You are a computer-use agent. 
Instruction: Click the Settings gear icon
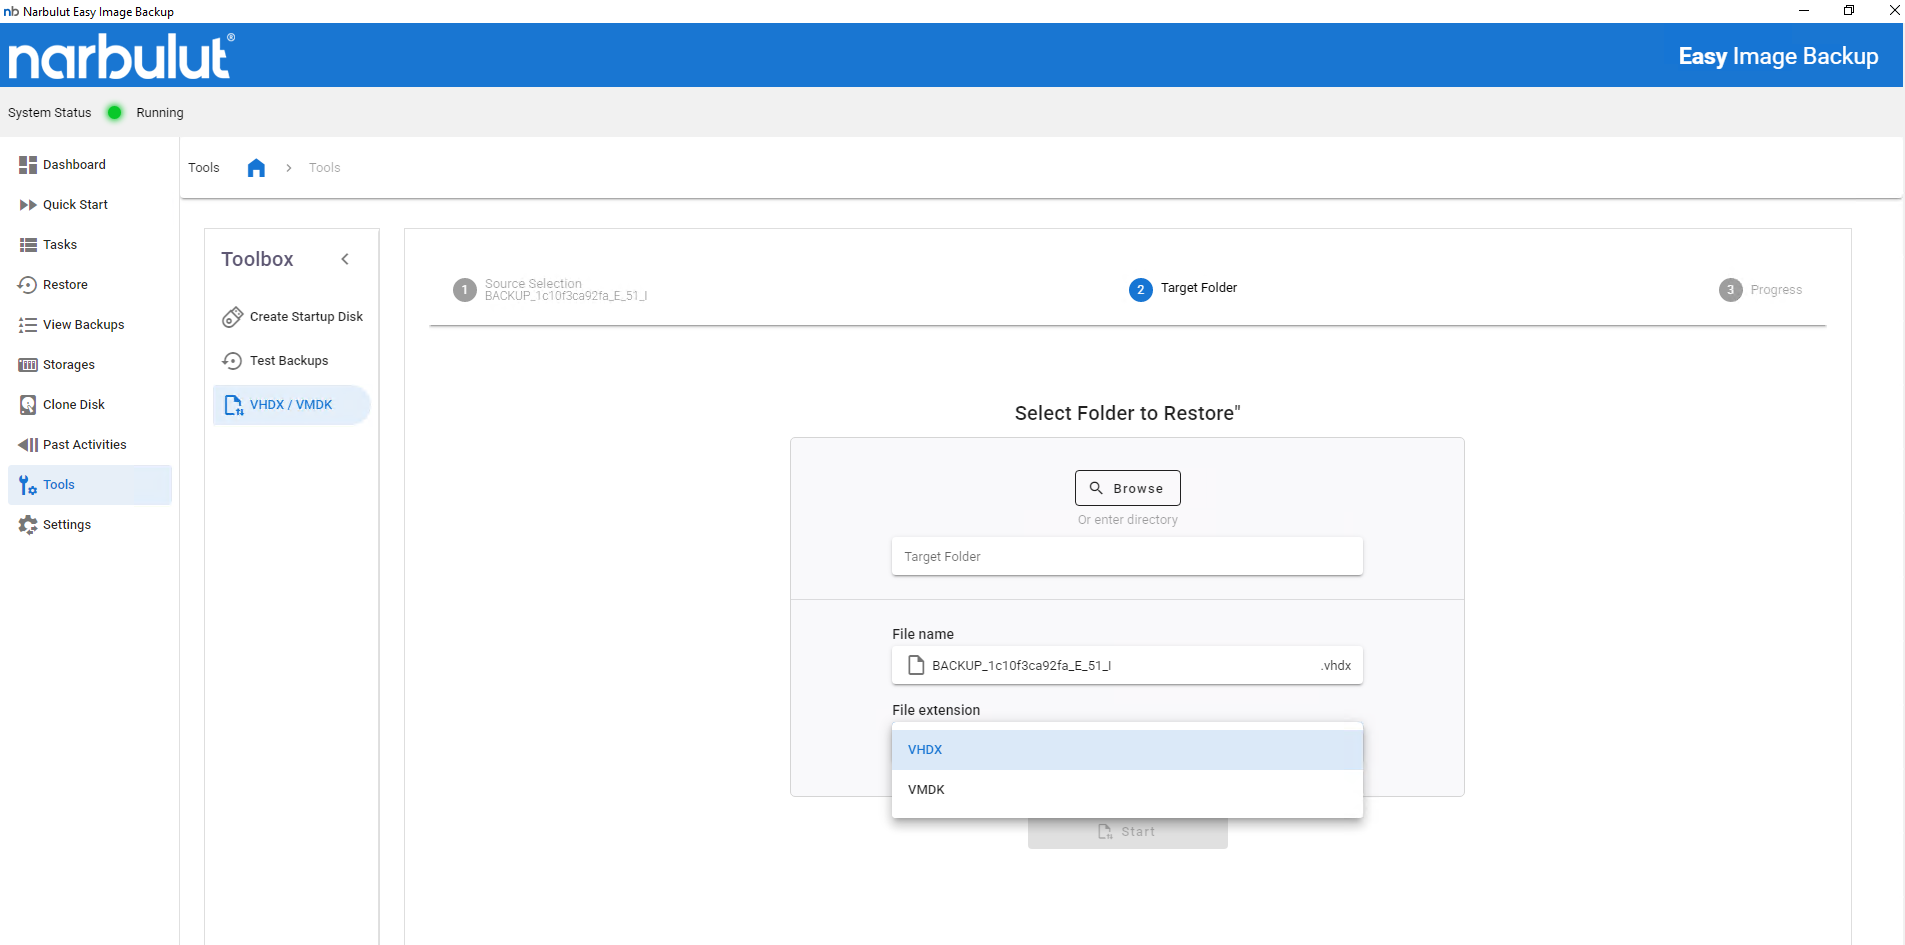[28, 525]
